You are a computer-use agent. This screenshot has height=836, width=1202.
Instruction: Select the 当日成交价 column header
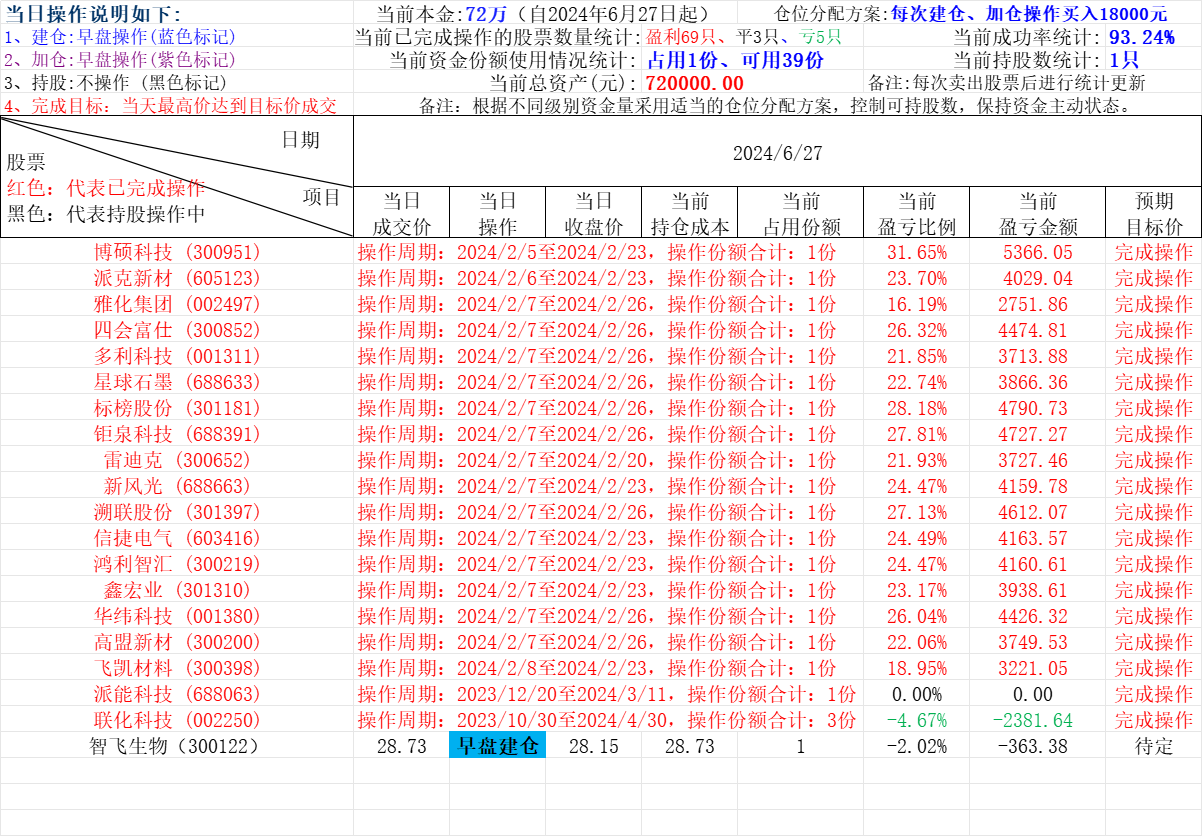pyautogui.click(x=401, y=213)
